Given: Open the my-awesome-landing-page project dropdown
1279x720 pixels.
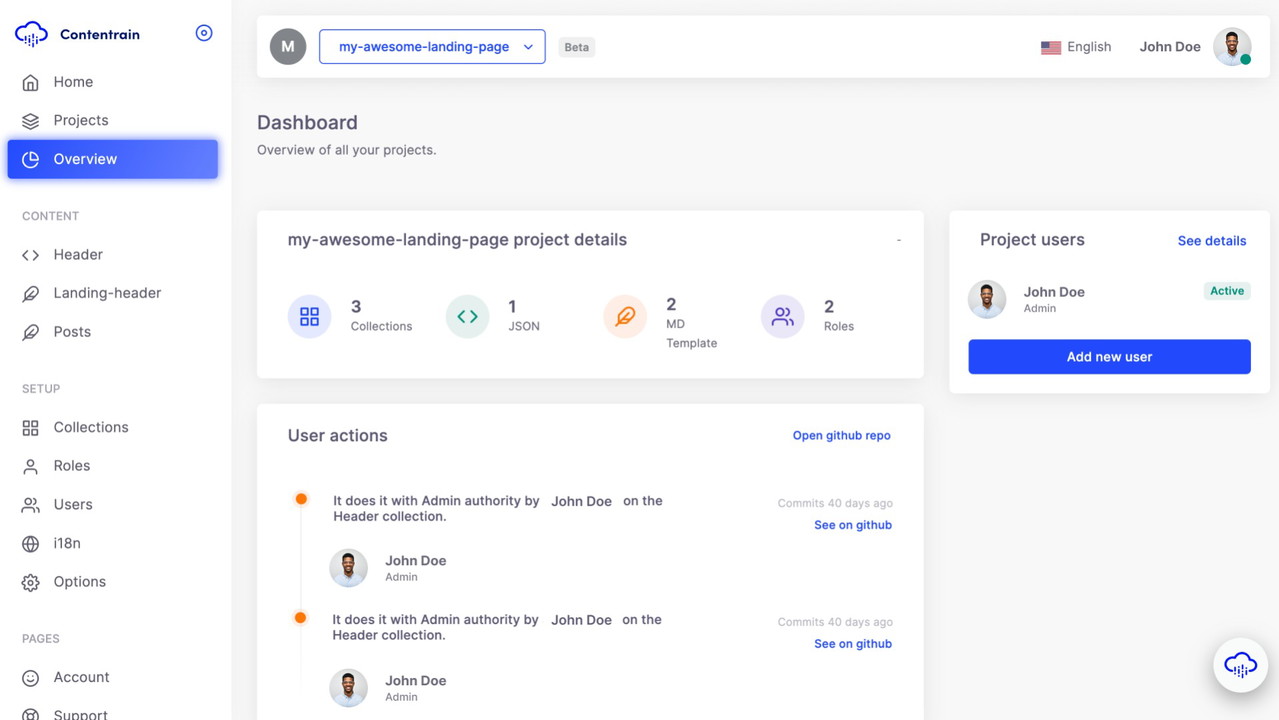Looking at the screenshot, I should 432,47.
